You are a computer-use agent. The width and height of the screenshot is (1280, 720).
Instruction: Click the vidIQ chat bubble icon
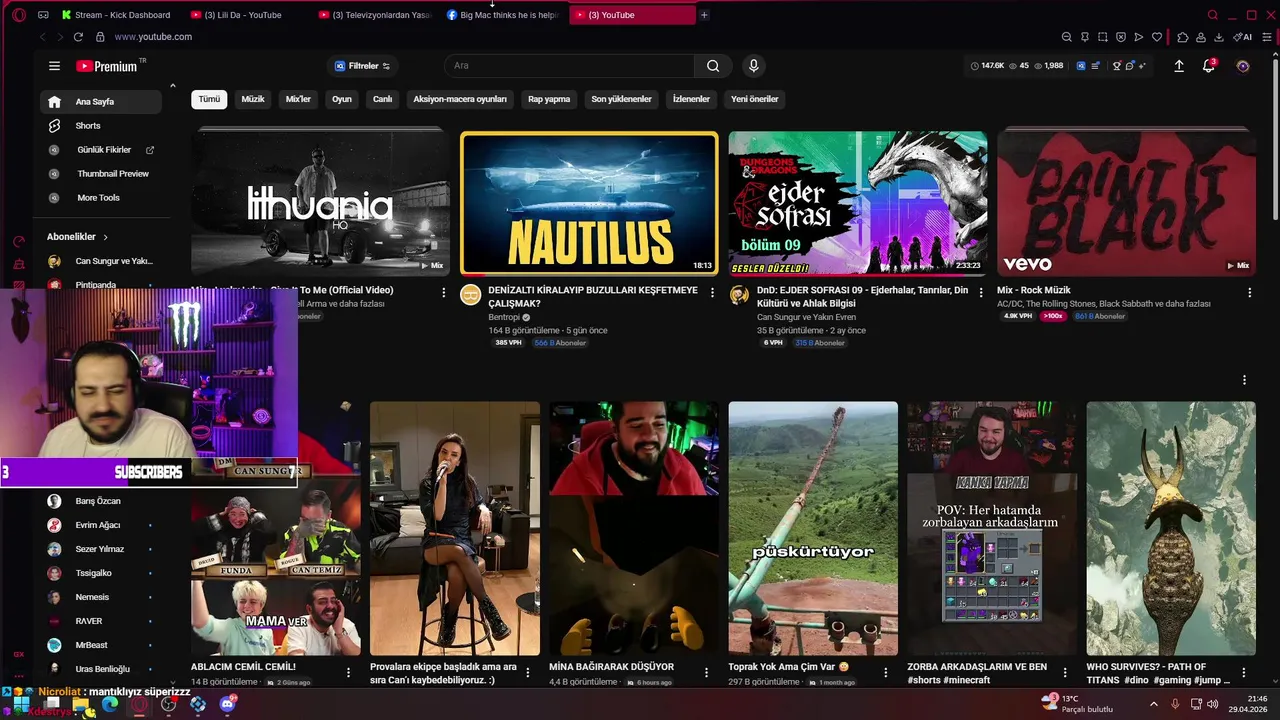pyautogui.click(x=1130, y=66)
